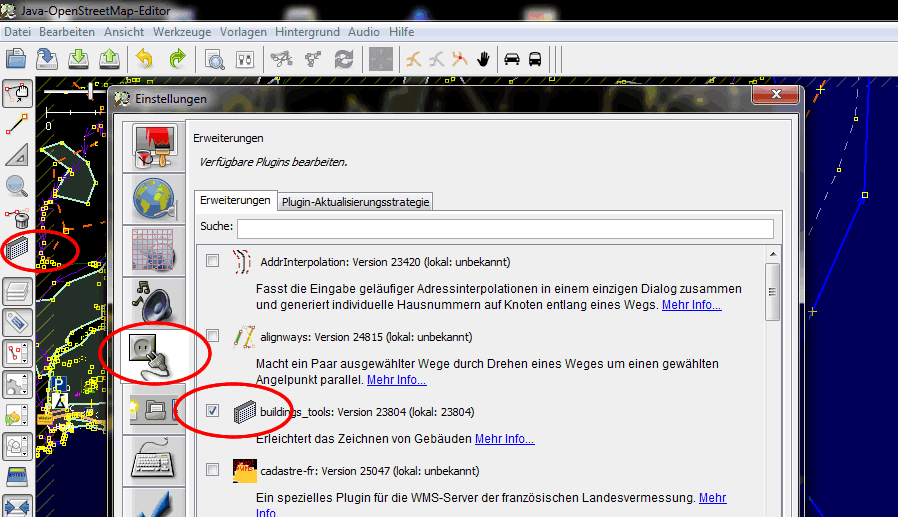Enable the AddrInterpolation plugin checkbox
Viewport: 898px width, 517px height.
(212, 261)
